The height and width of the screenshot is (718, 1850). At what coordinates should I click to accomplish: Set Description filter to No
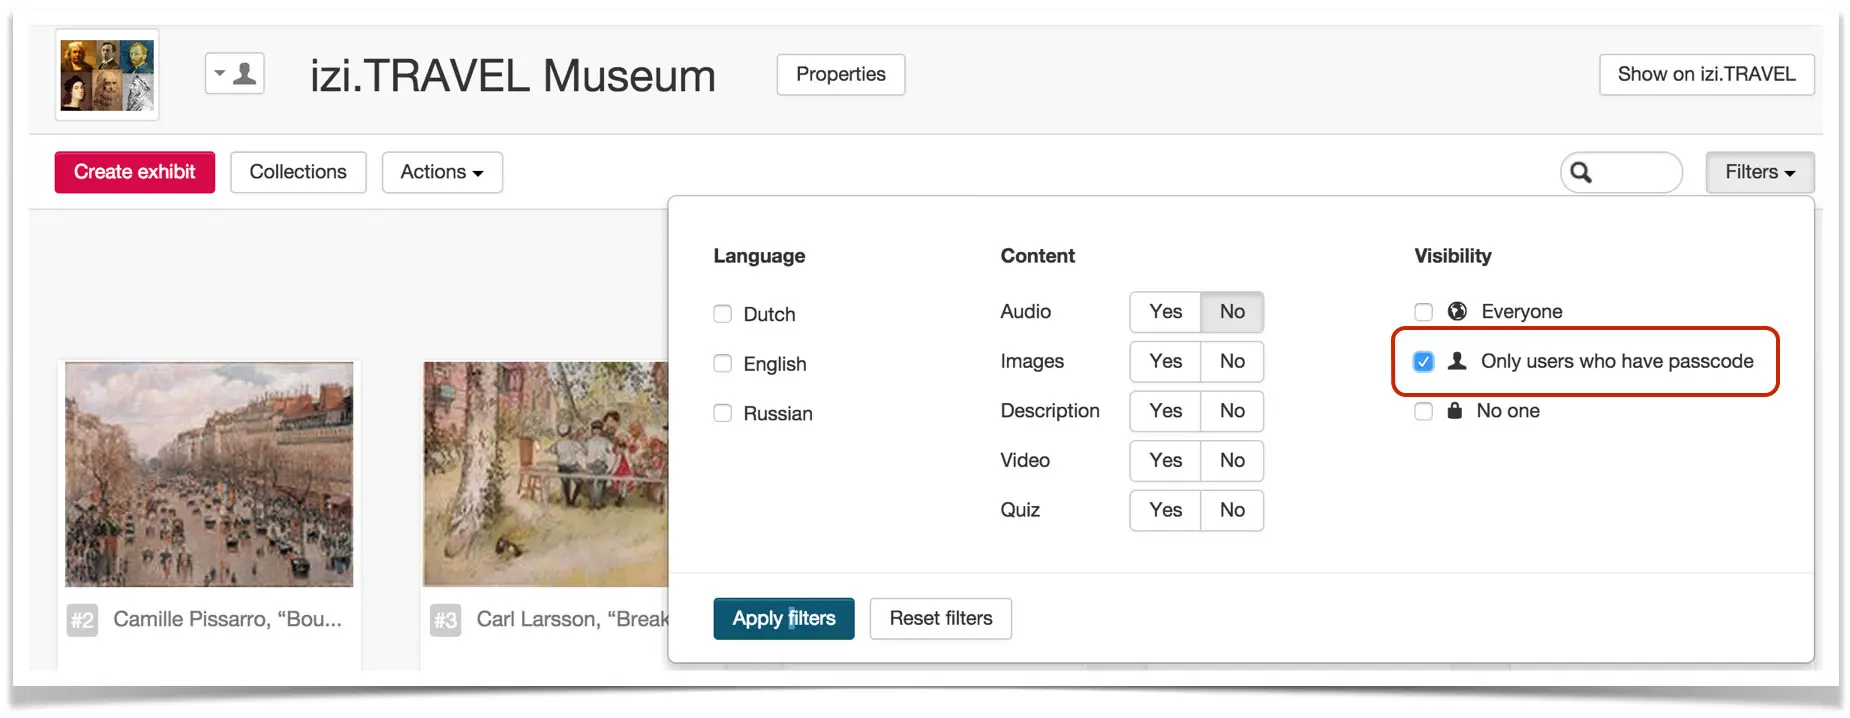tap(1232, 411)
